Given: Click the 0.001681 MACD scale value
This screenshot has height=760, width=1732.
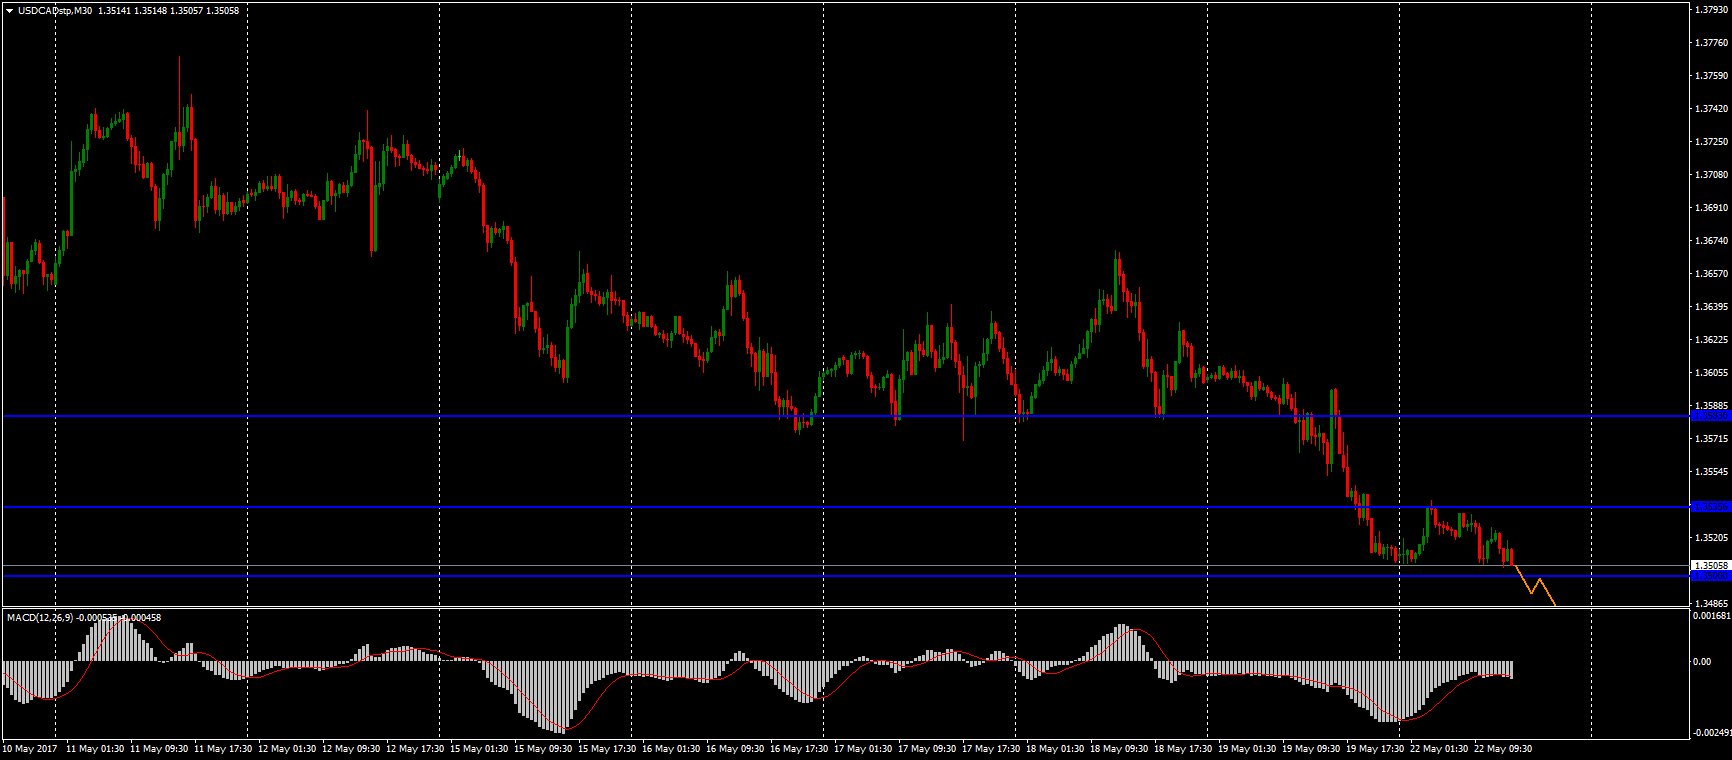Looking at the screenshot, I should (x=1711, y=616).
